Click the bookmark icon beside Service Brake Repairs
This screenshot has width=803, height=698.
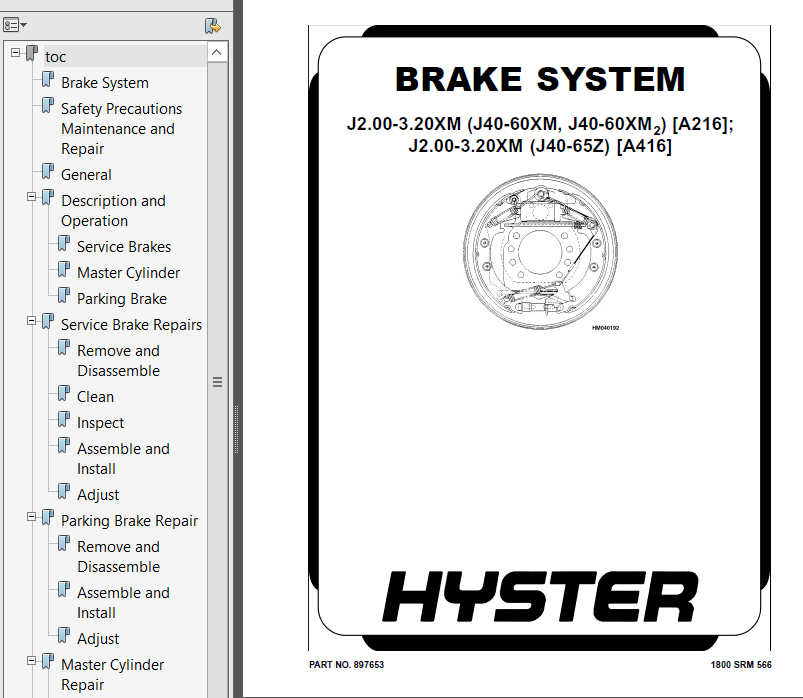pos(48,322)
